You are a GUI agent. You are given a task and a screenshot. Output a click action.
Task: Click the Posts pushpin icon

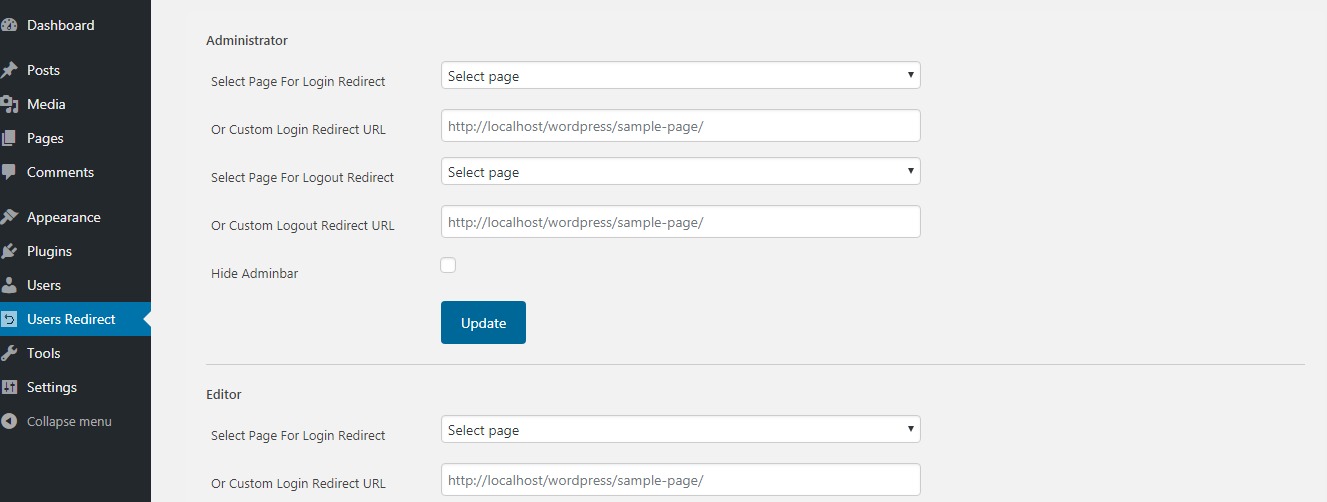(9, 70)
